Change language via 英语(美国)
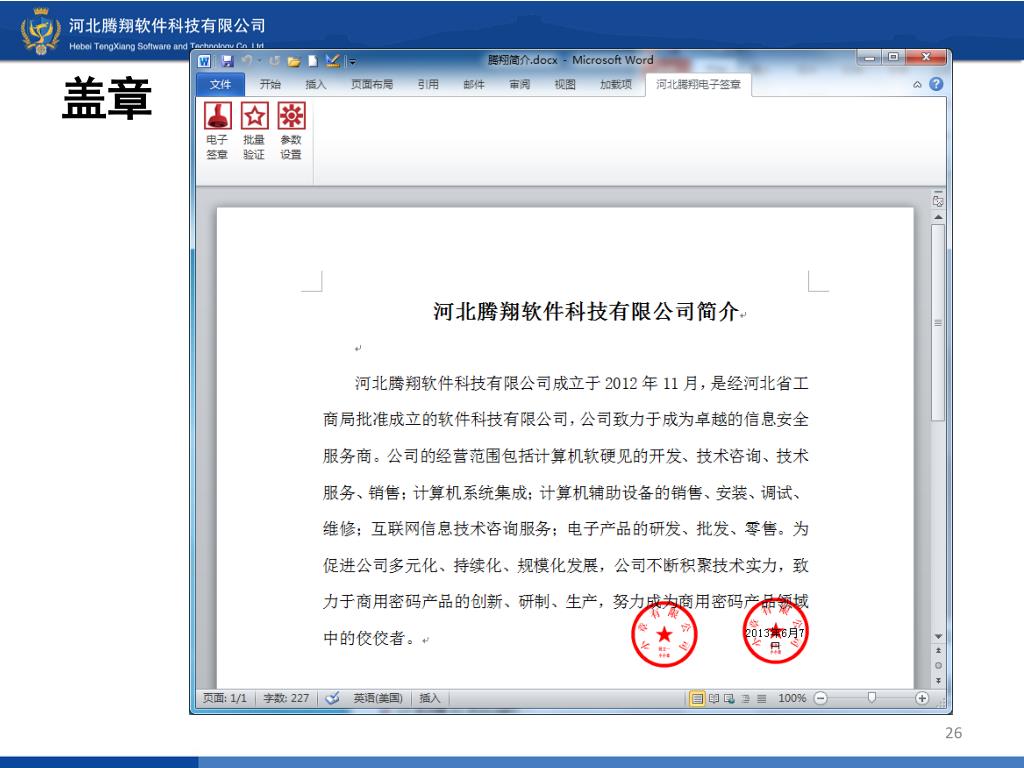 (x=378, y=698)
